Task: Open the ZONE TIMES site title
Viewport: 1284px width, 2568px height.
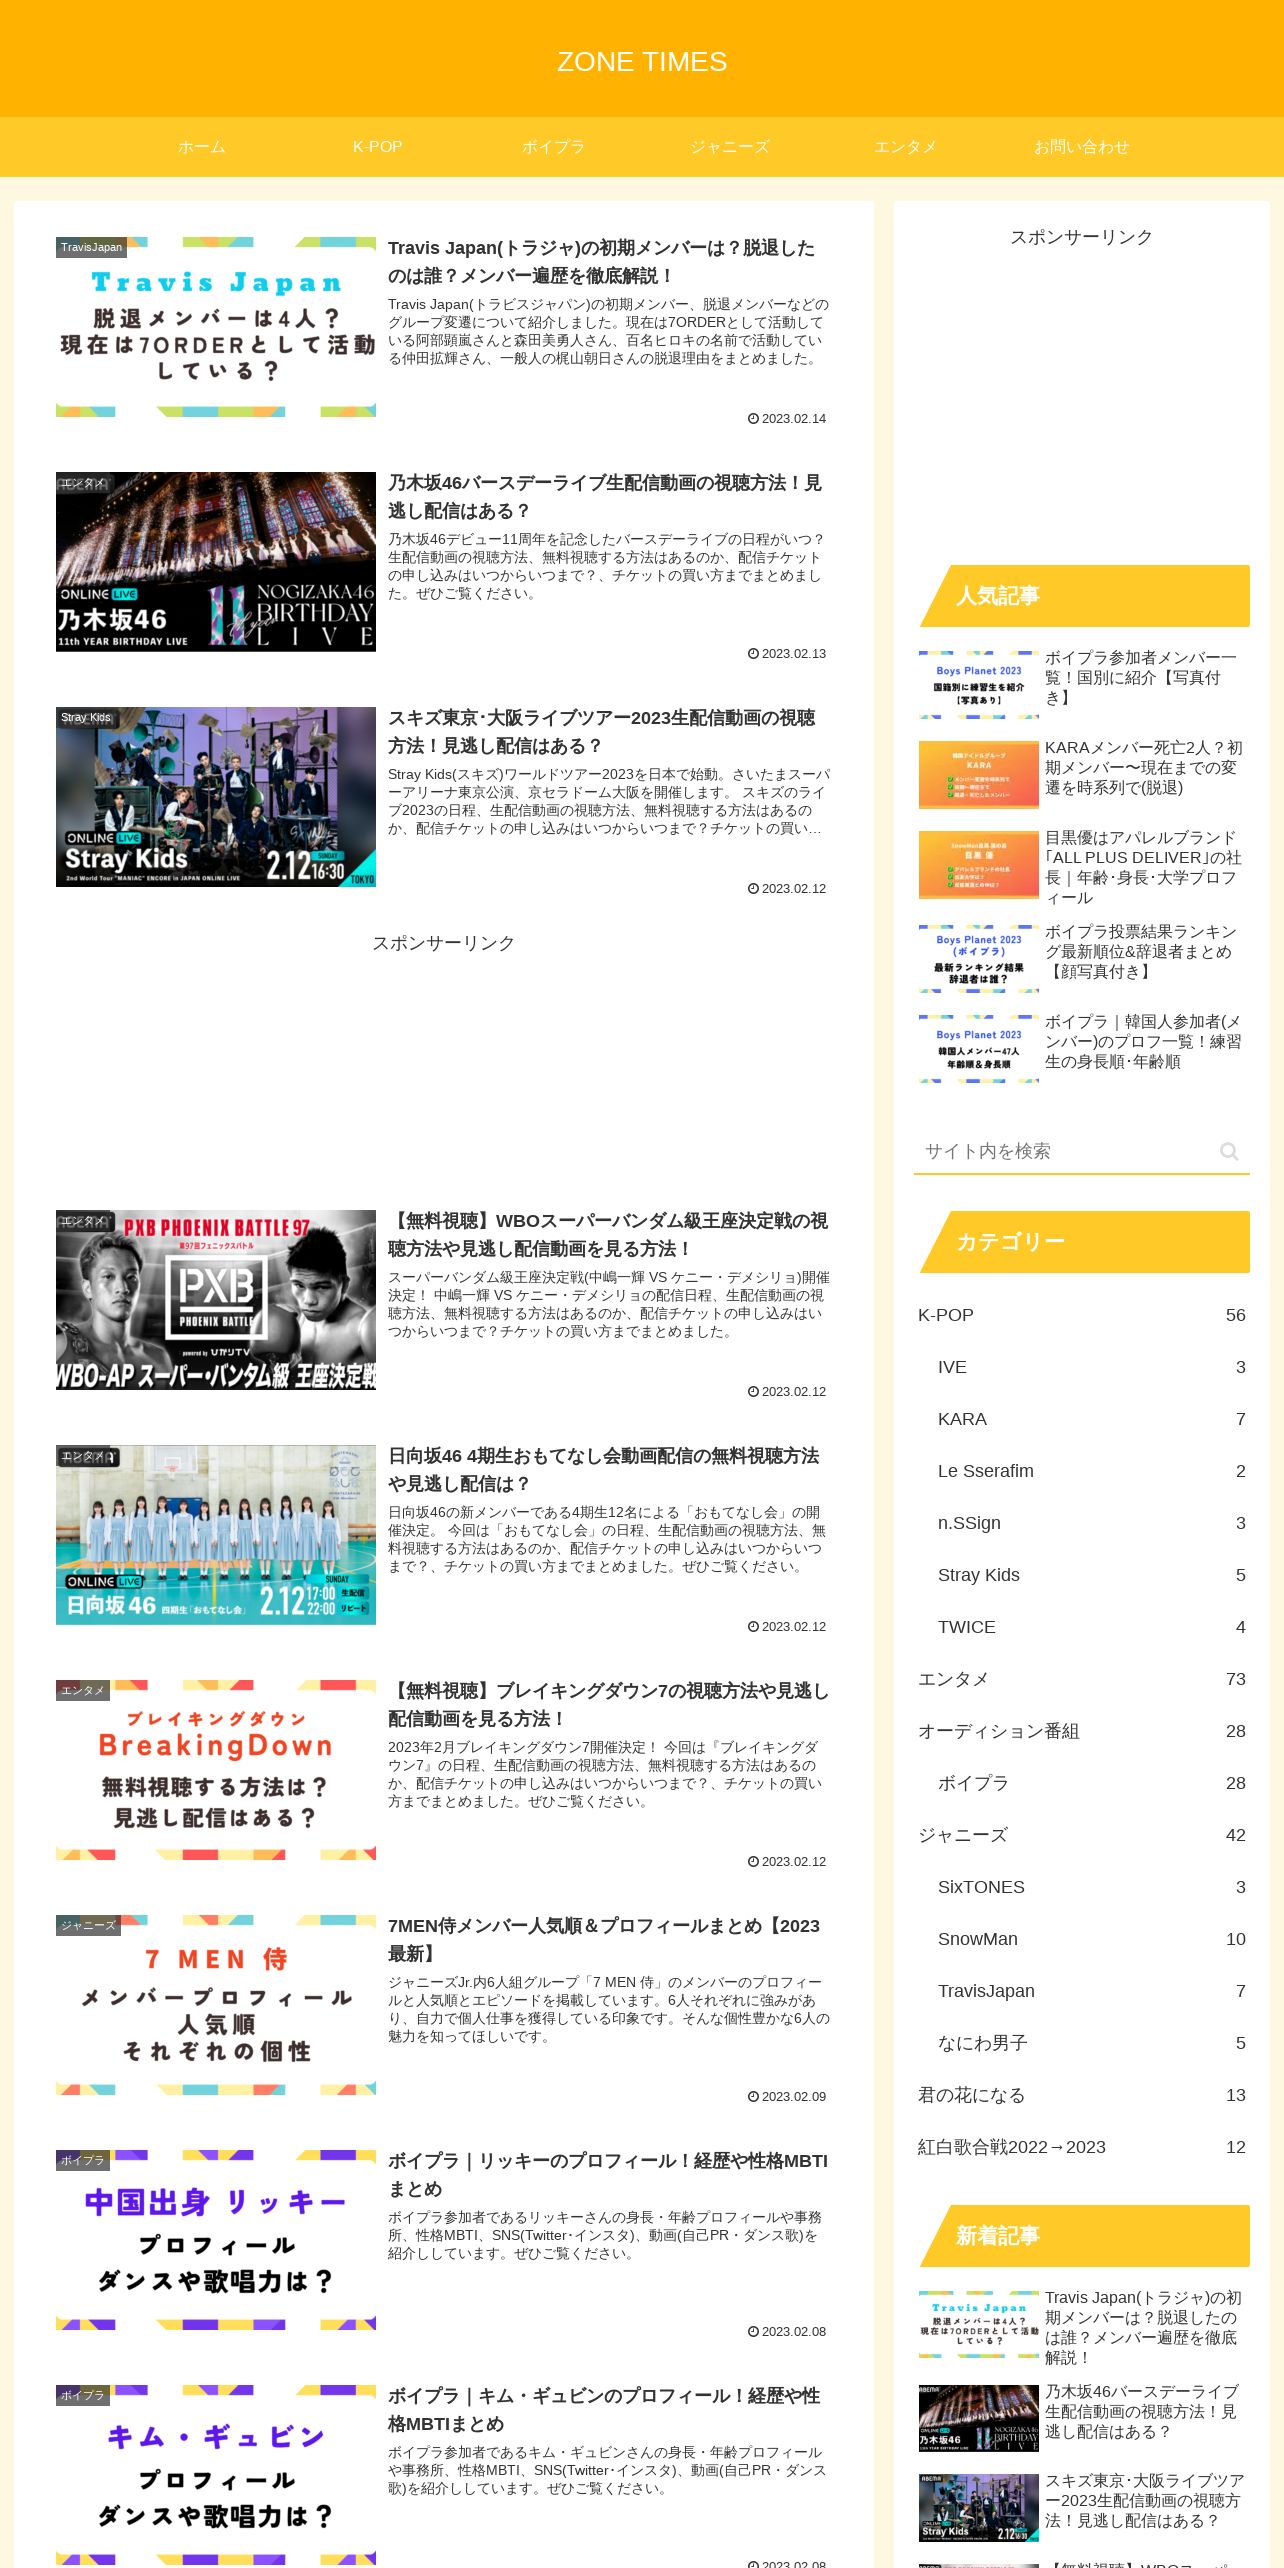Action: click(642, 62)
